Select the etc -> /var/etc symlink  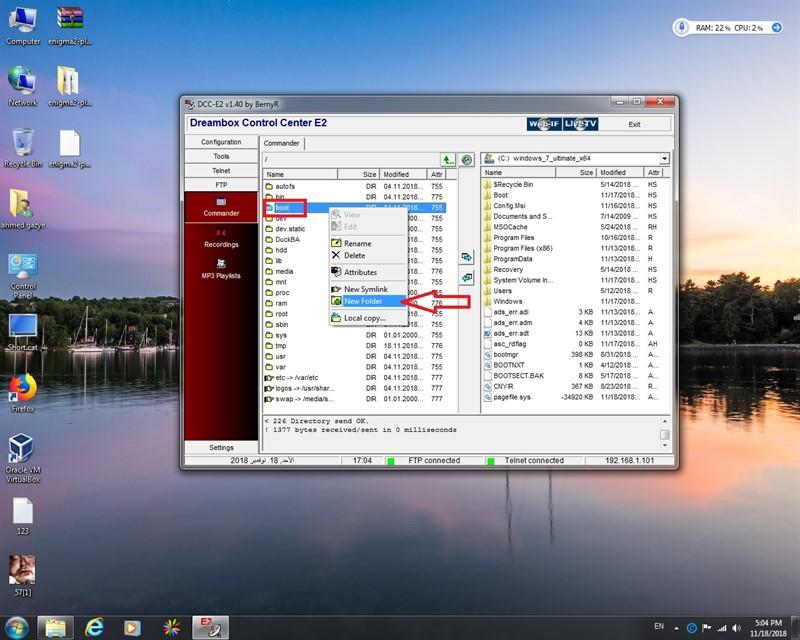[355, 378]
